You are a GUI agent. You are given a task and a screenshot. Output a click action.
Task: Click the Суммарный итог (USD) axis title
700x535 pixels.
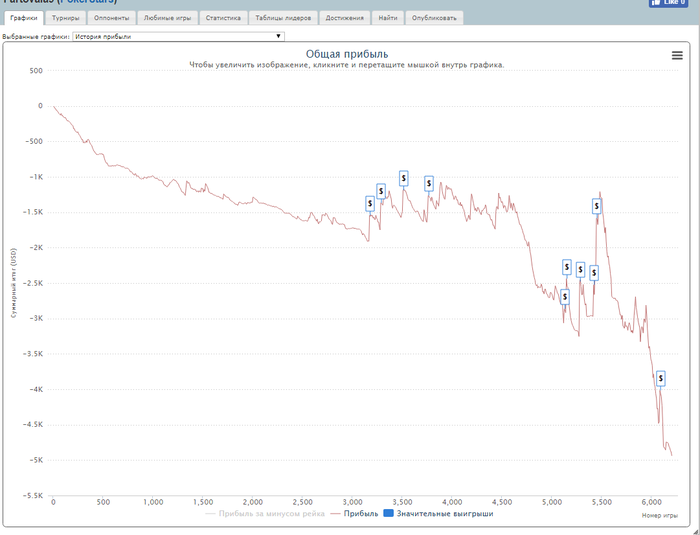tap(14, 283)
